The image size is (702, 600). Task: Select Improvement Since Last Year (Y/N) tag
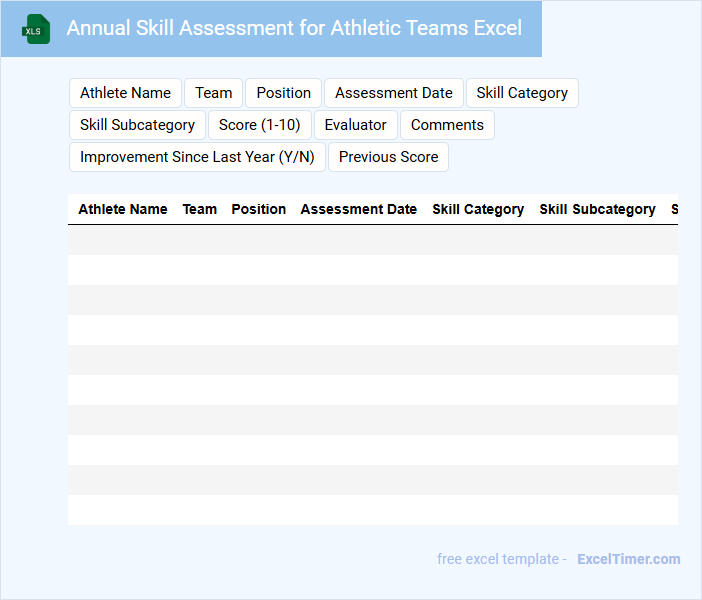tap(197, 157)
